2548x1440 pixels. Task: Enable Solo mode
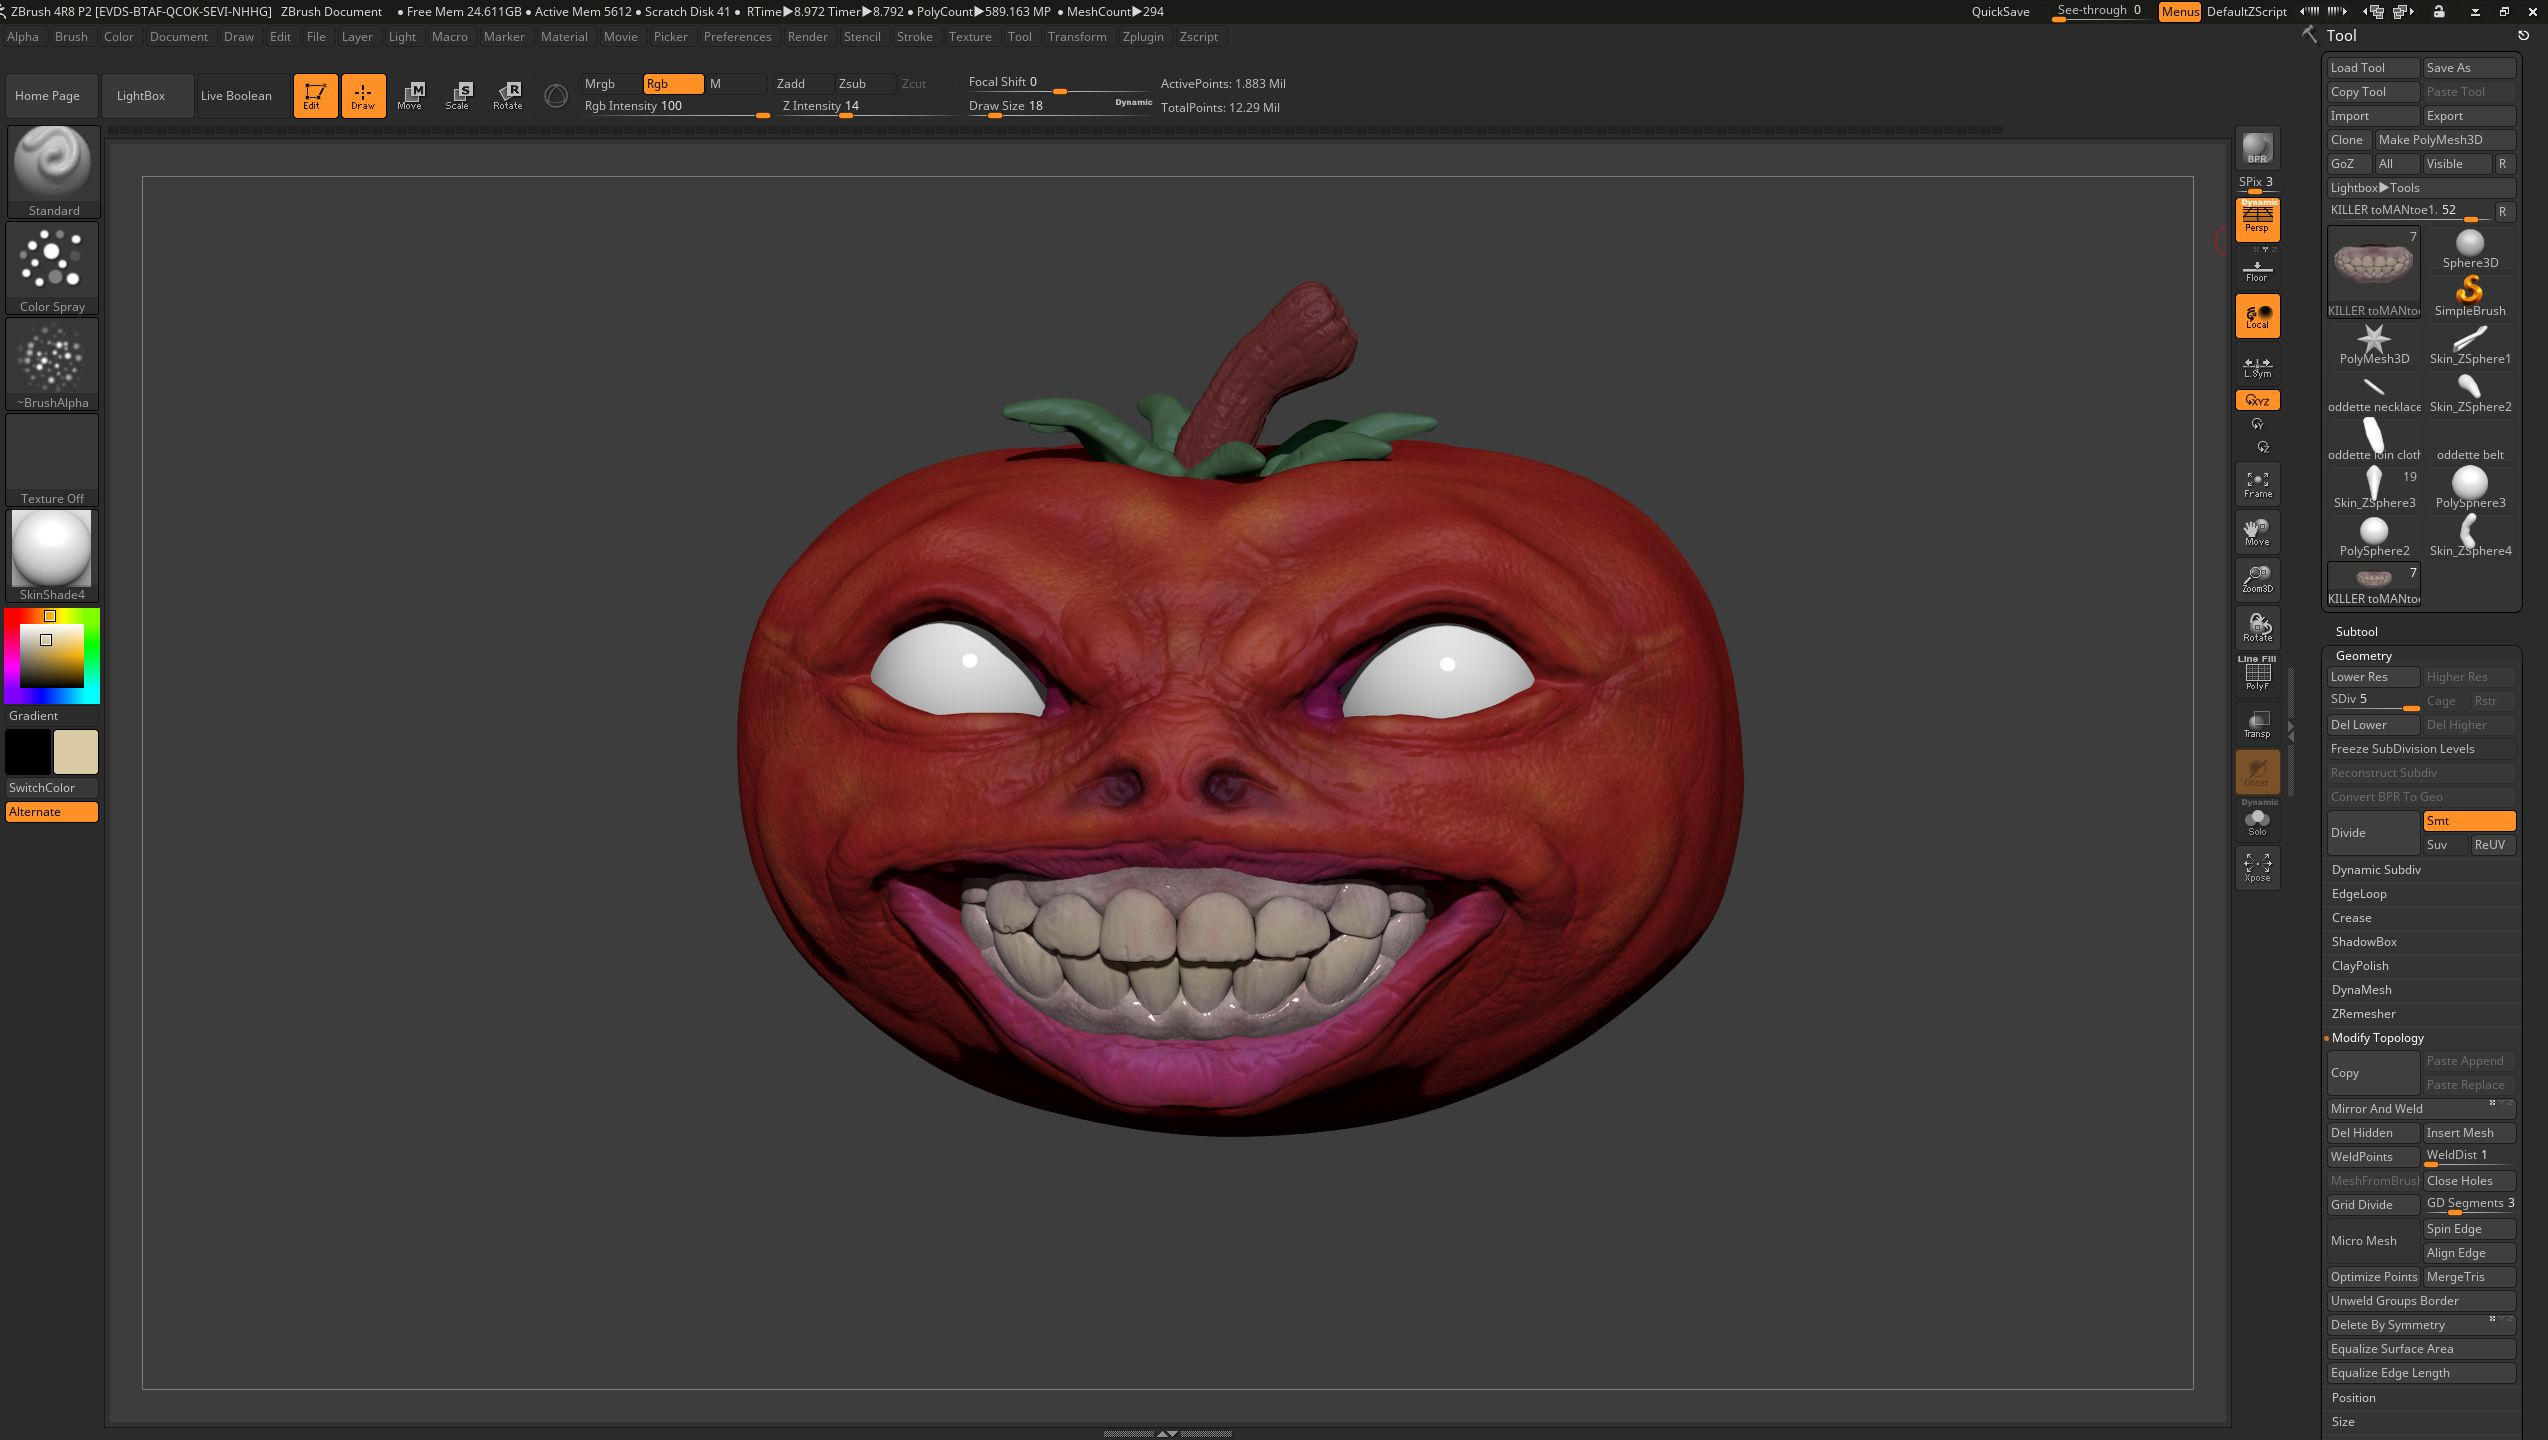[x=2257, y=822]
